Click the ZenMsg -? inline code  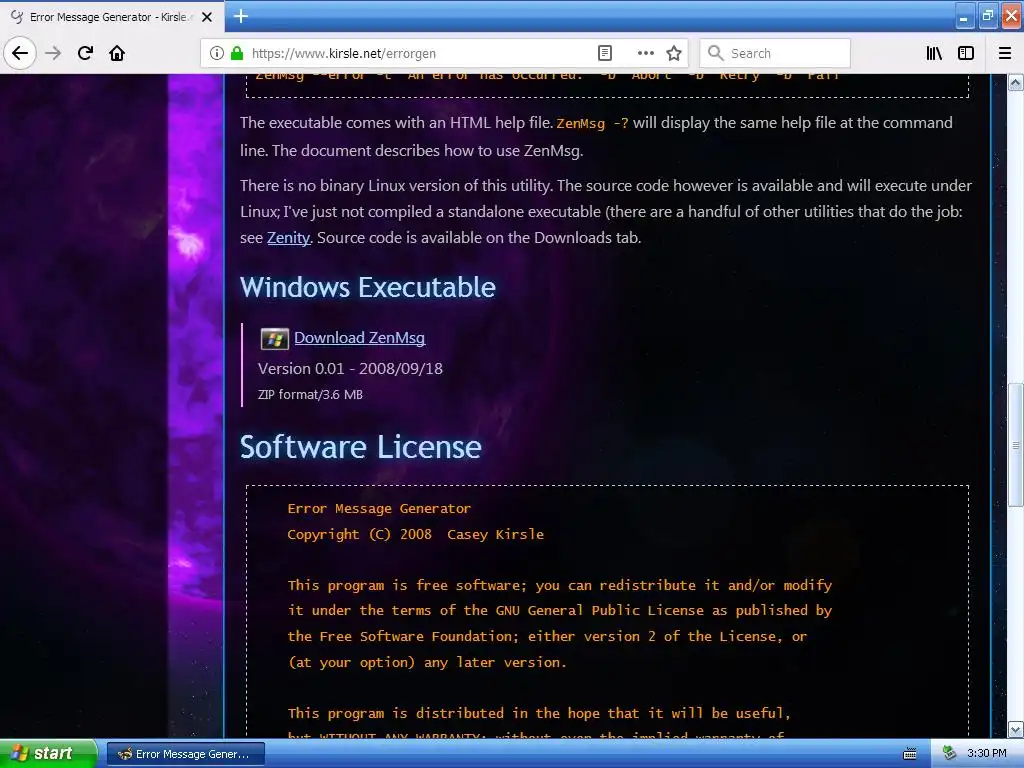592,123
